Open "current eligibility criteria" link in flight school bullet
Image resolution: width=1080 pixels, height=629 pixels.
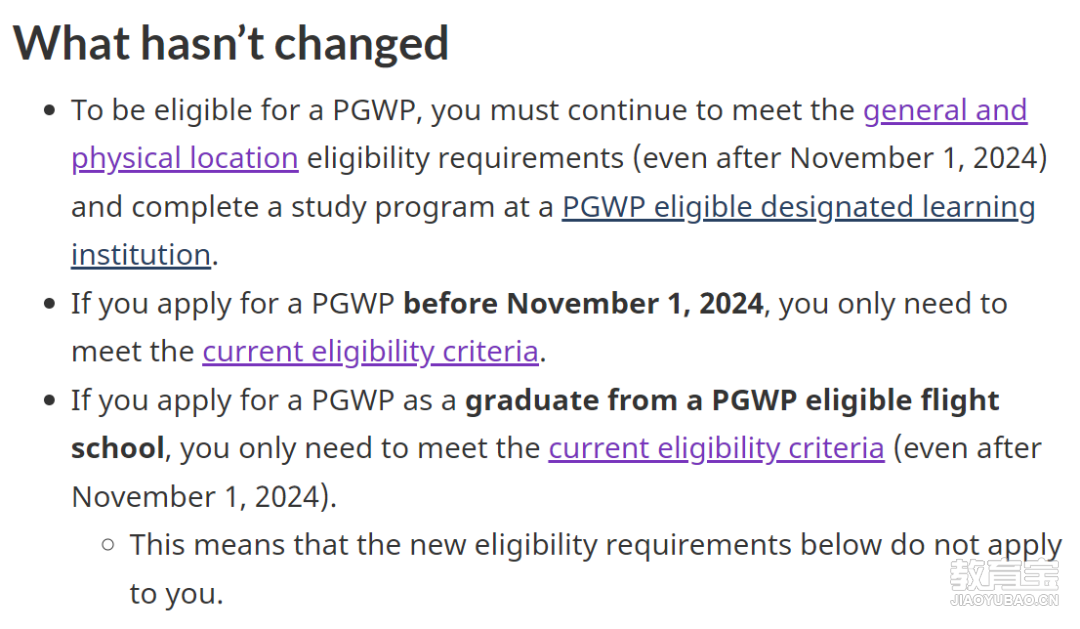716,449
